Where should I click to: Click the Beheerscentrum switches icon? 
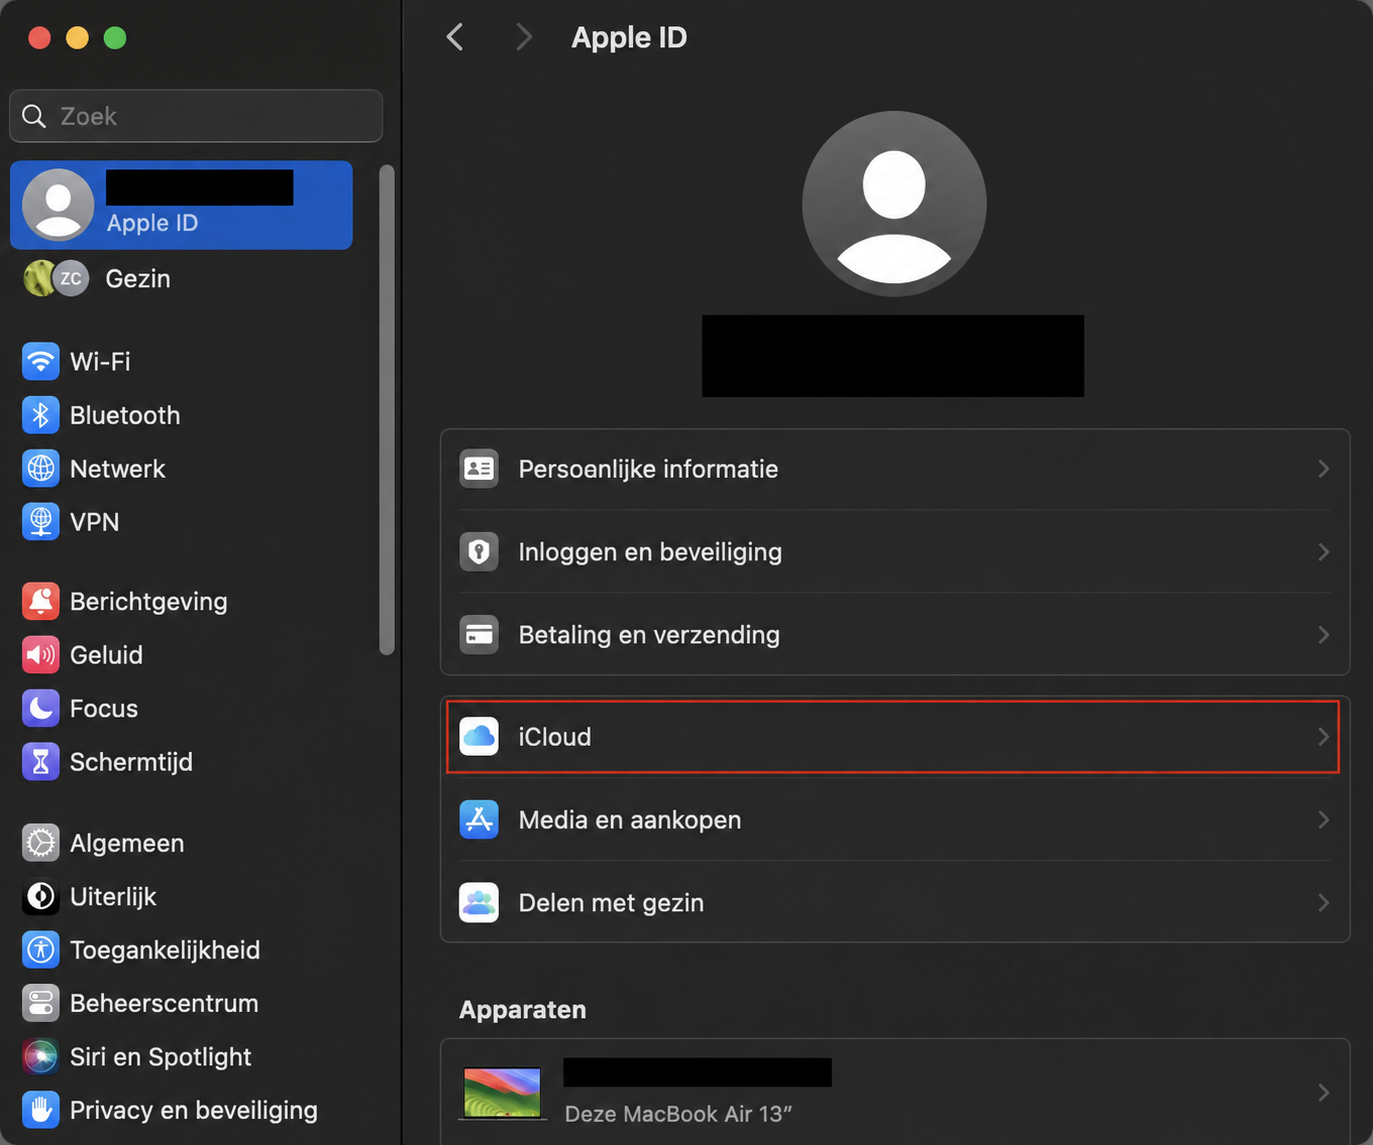click(x=41, y=1003)
